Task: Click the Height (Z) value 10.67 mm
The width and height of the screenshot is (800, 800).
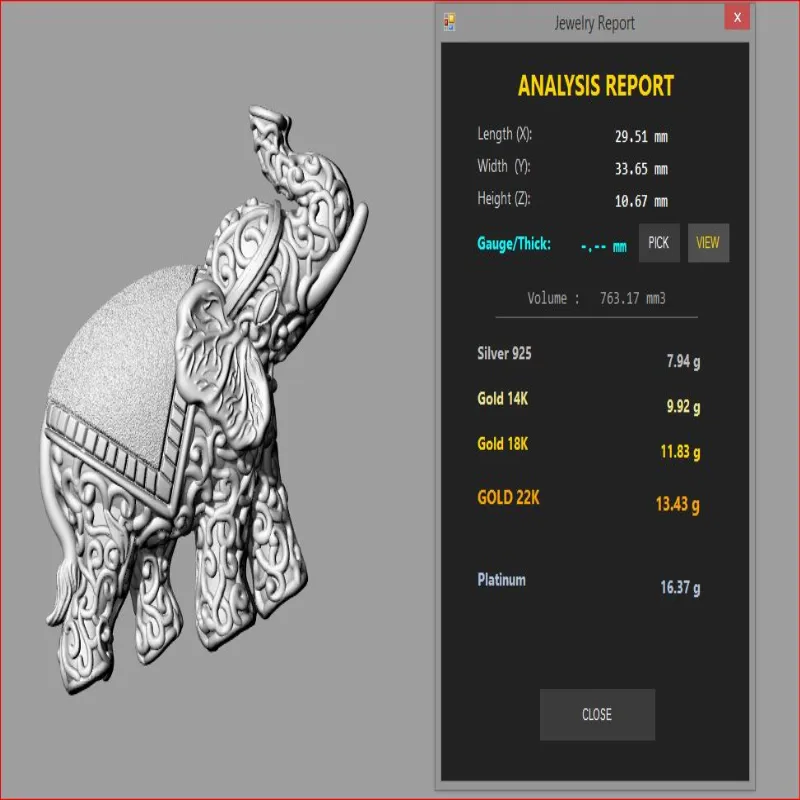Action: (x=641, y=202)
